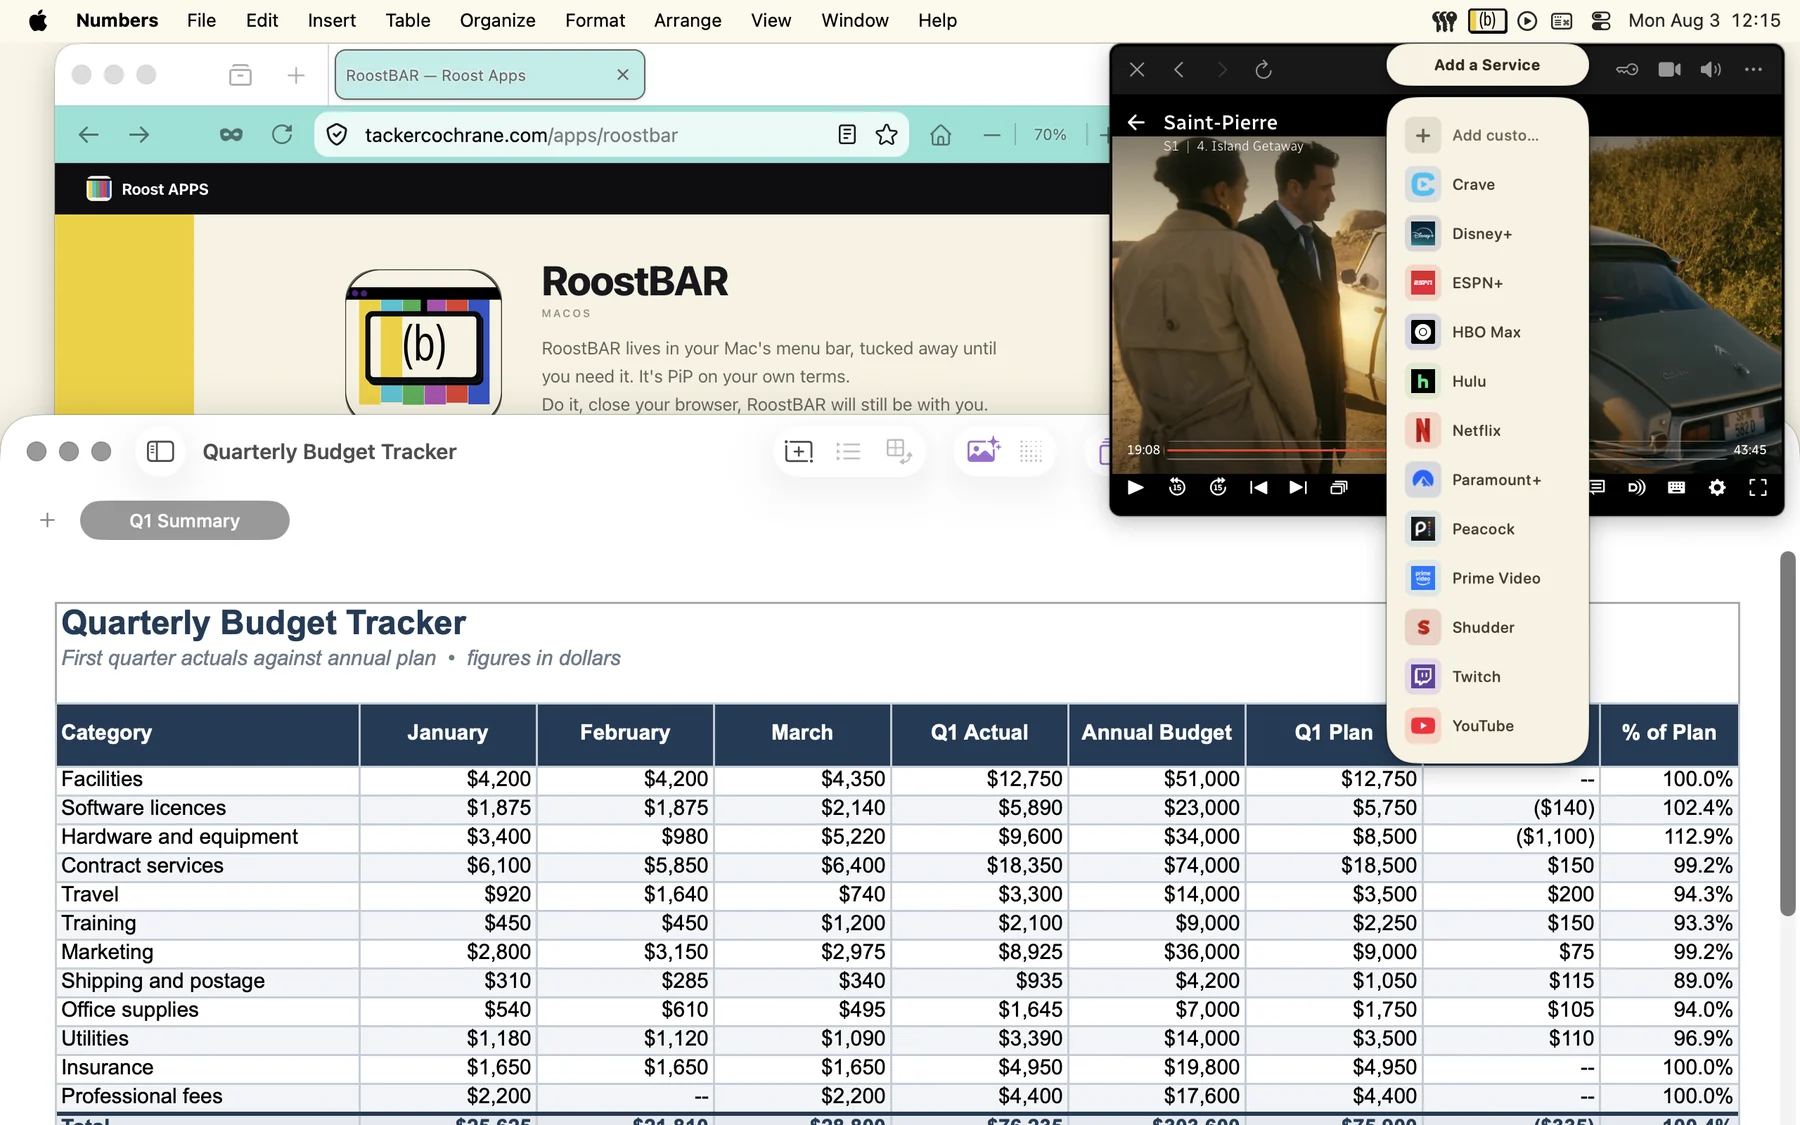This screenshot has height=1125, width=1800.
Task: Click the RoostBAR (b) menu bar icon
Action: tap(1487, 20)
